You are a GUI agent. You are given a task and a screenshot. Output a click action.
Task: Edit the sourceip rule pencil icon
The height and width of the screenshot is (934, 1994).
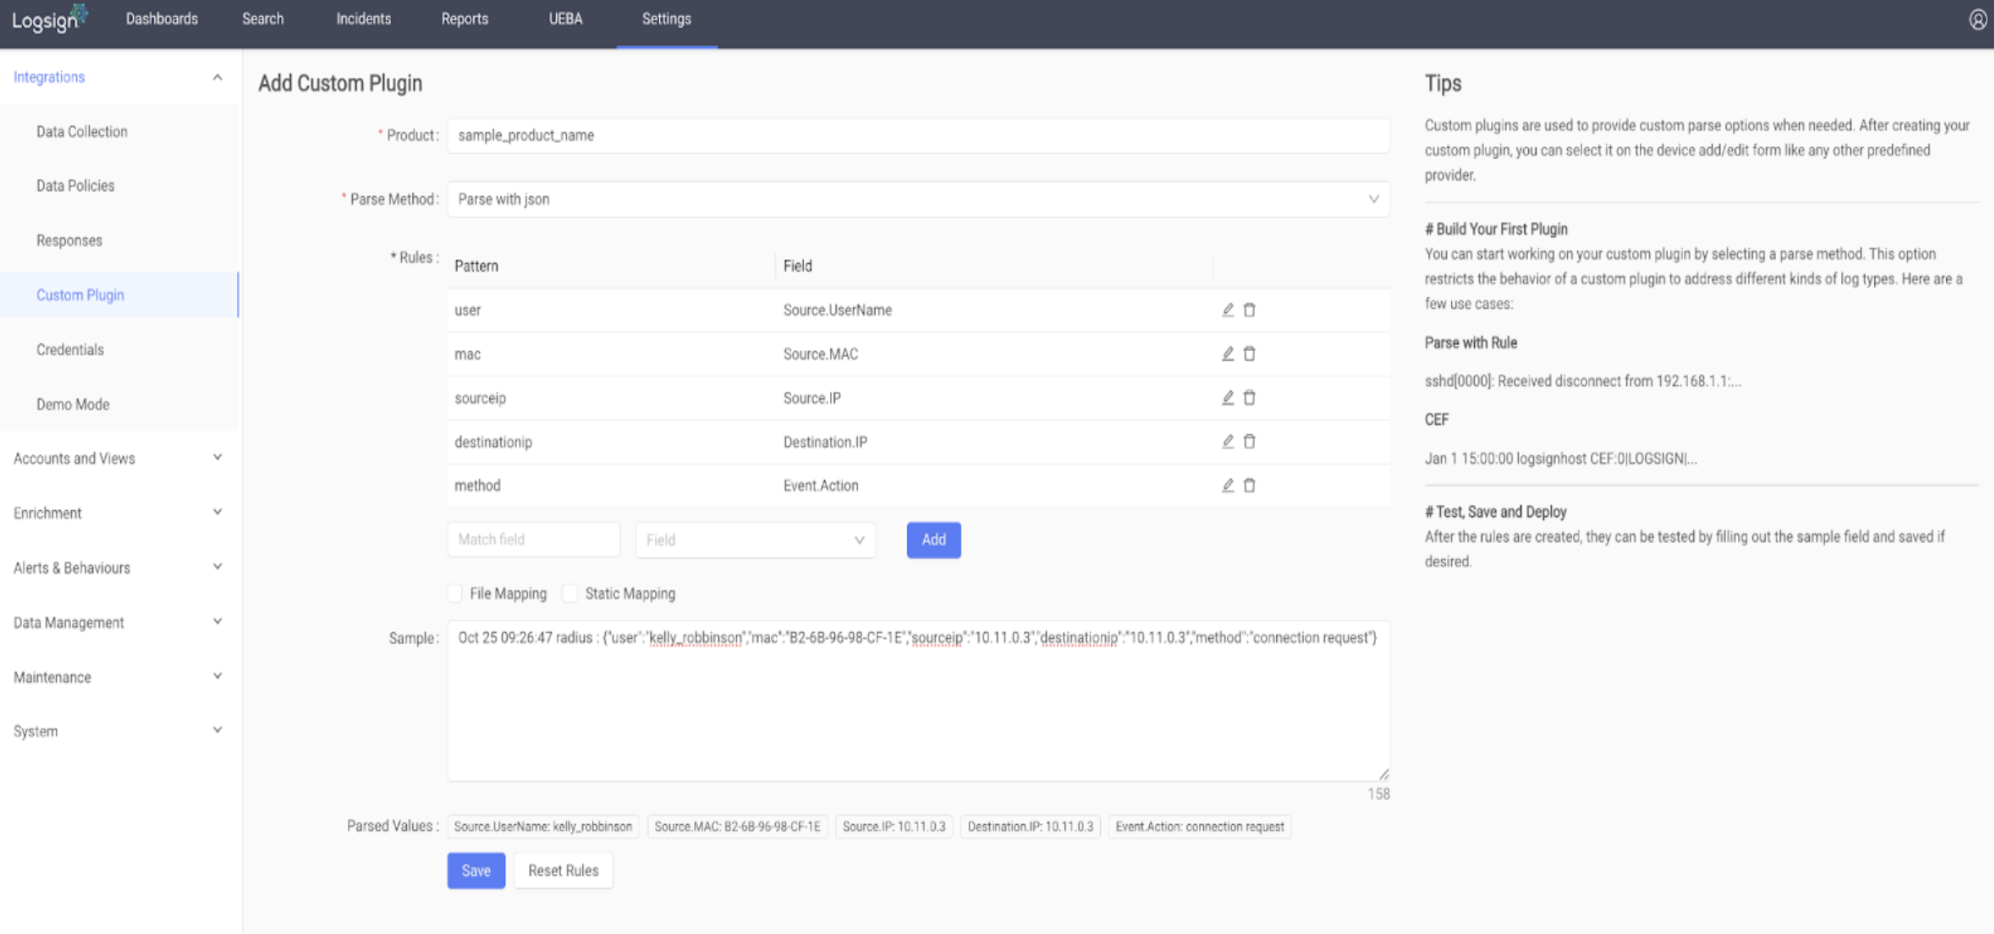coord(1227,398)
